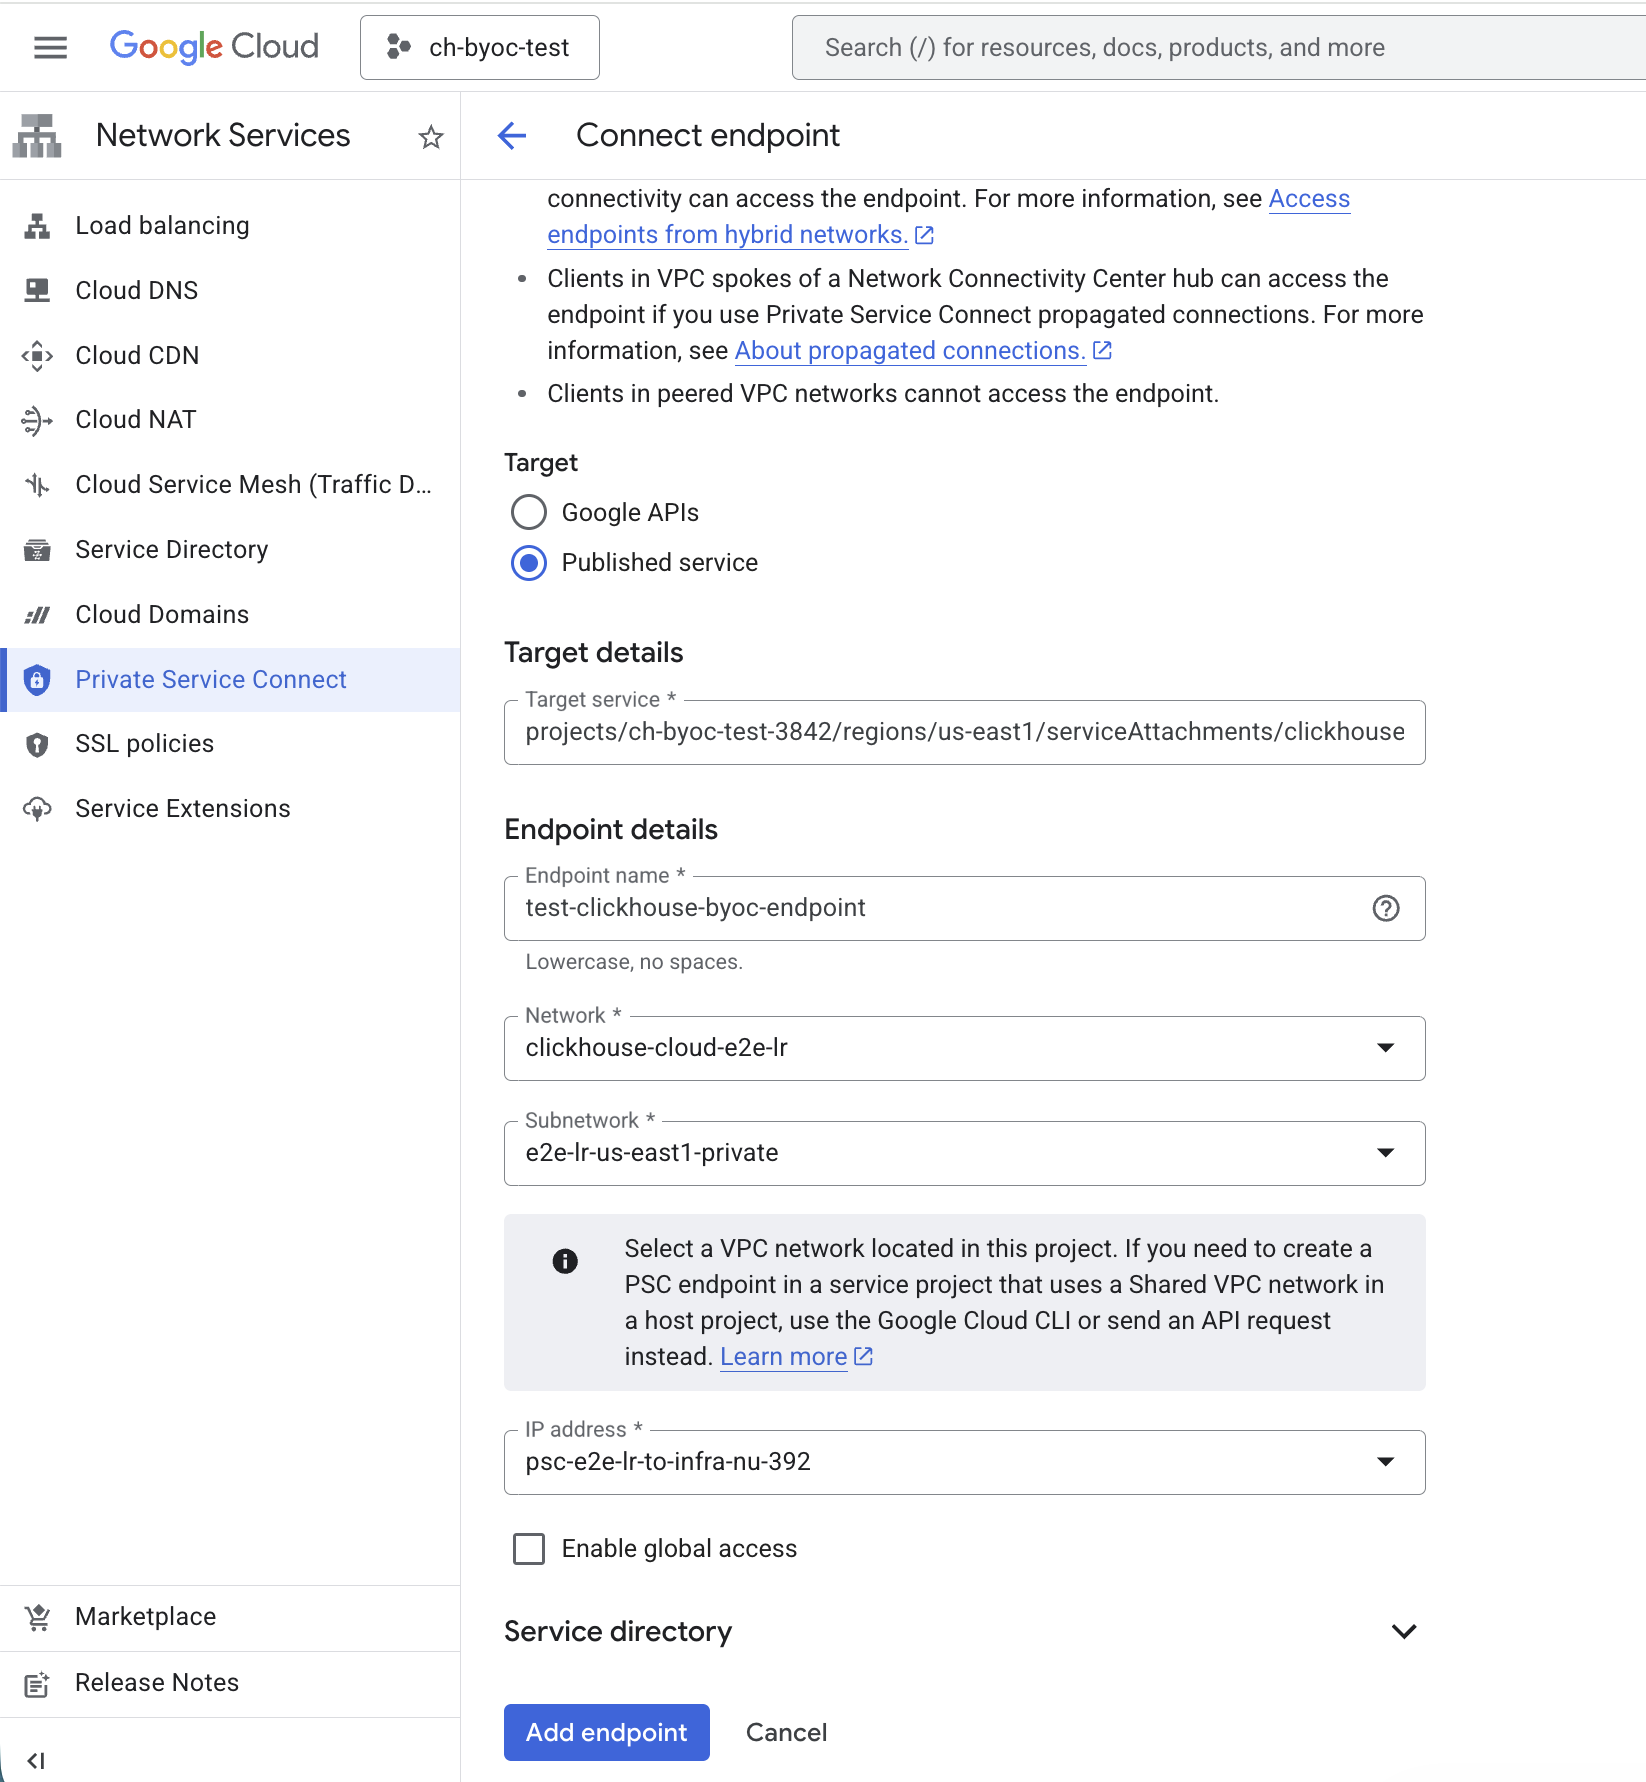1646x1782 pixels.
Task: Select the Private Service Connect shield icon
Action: coord(37,679)
